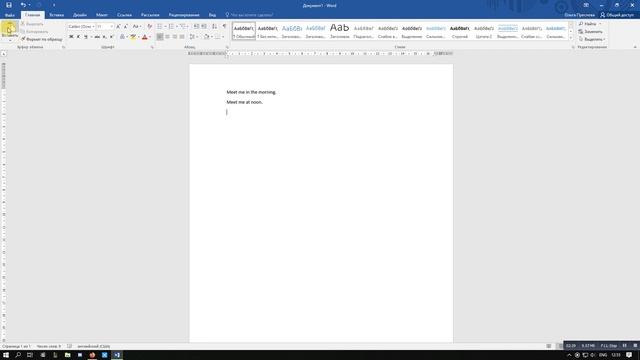Open the Calibri font name combo box

pyautogui.click(x=81, y=26)
